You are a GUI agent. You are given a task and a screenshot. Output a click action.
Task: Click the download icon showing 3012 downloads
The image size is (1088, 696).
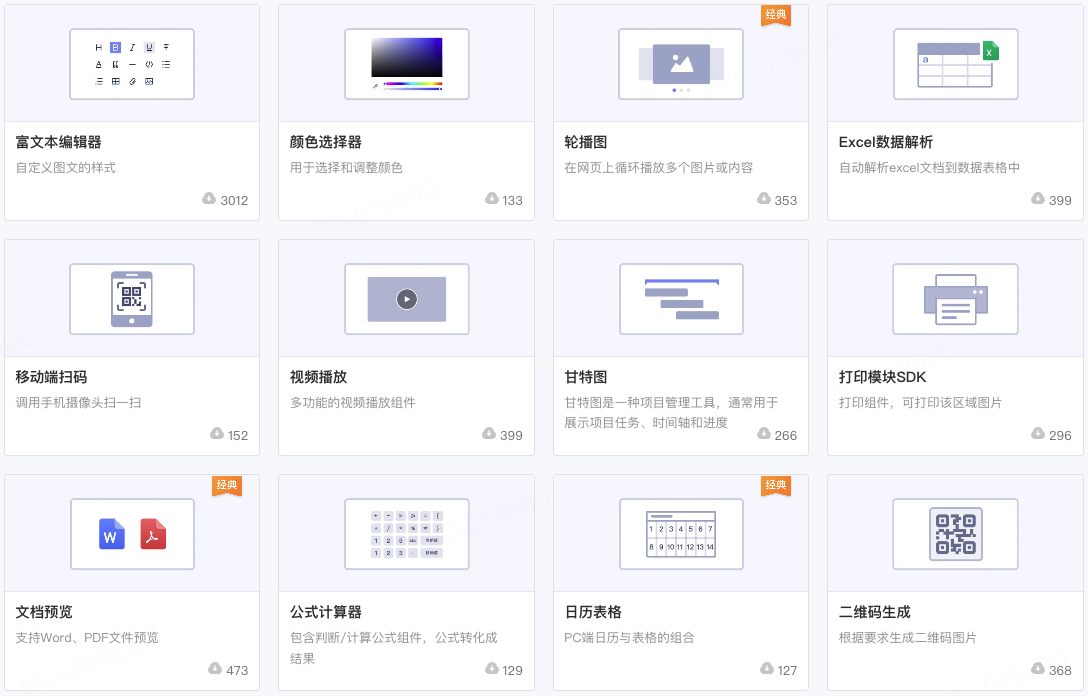click(209, 199)
